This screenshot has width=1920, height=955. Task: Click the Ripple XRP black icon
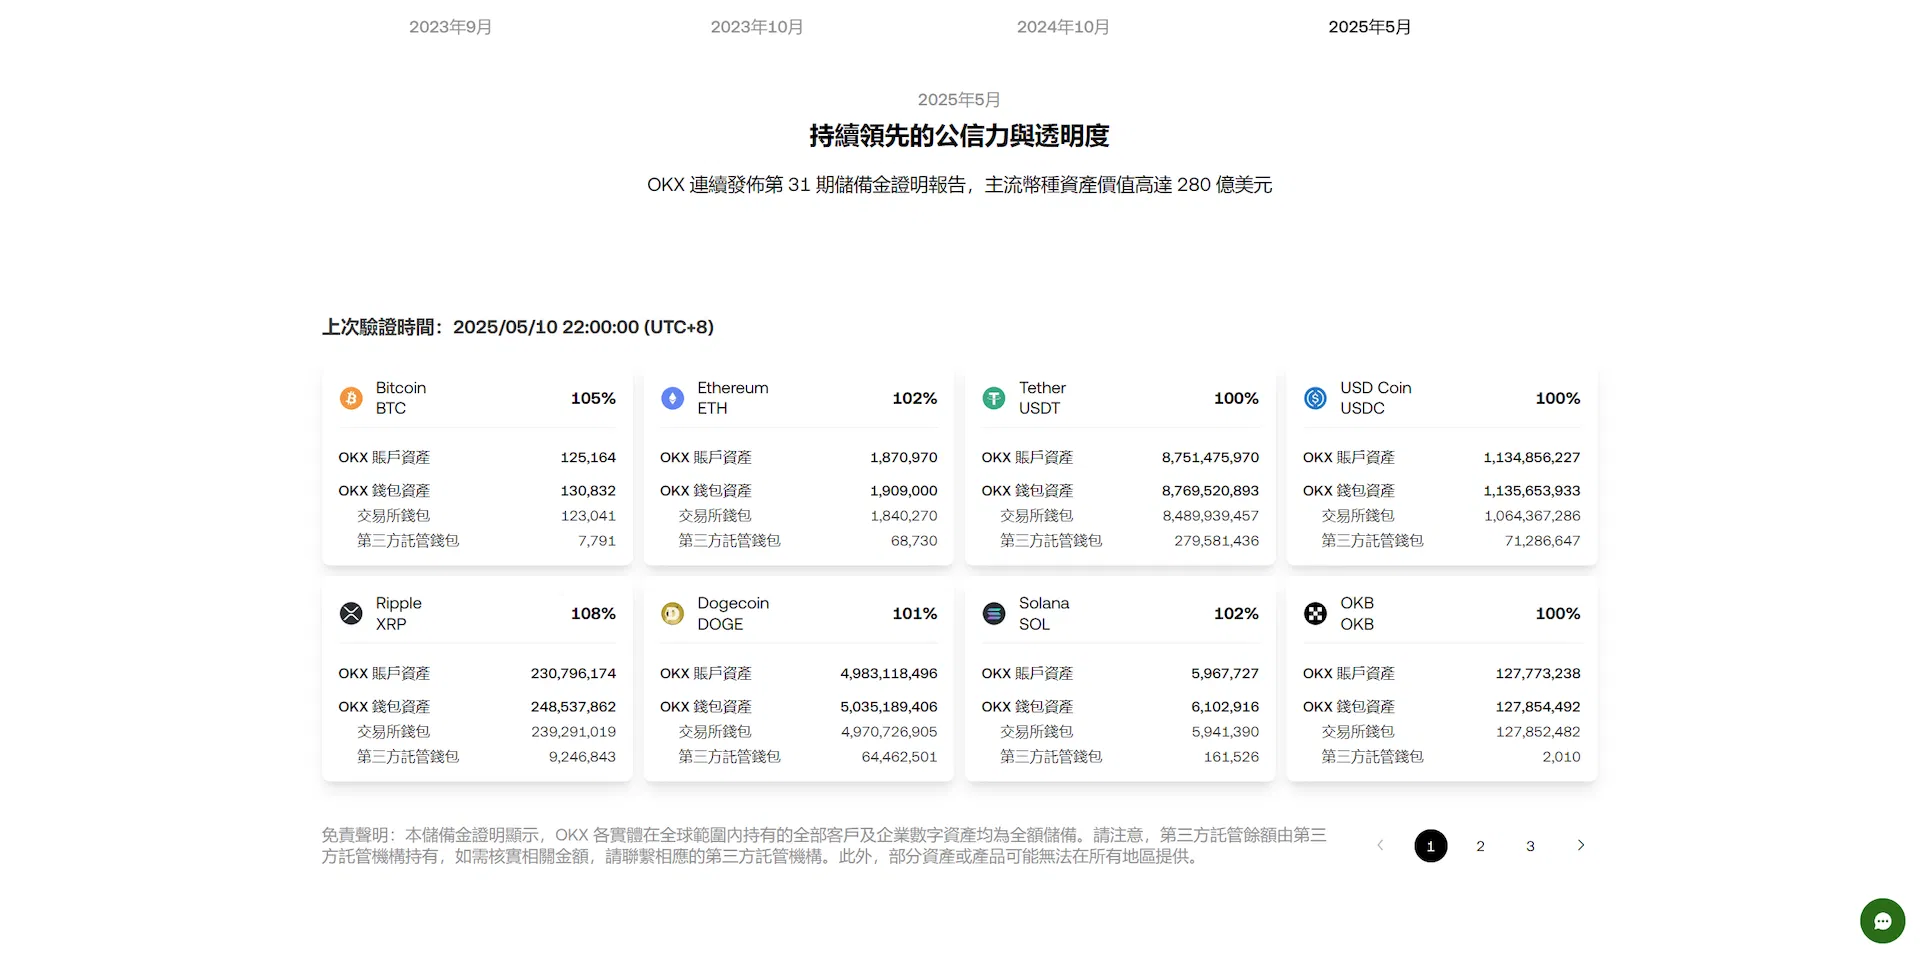(351, 613)
